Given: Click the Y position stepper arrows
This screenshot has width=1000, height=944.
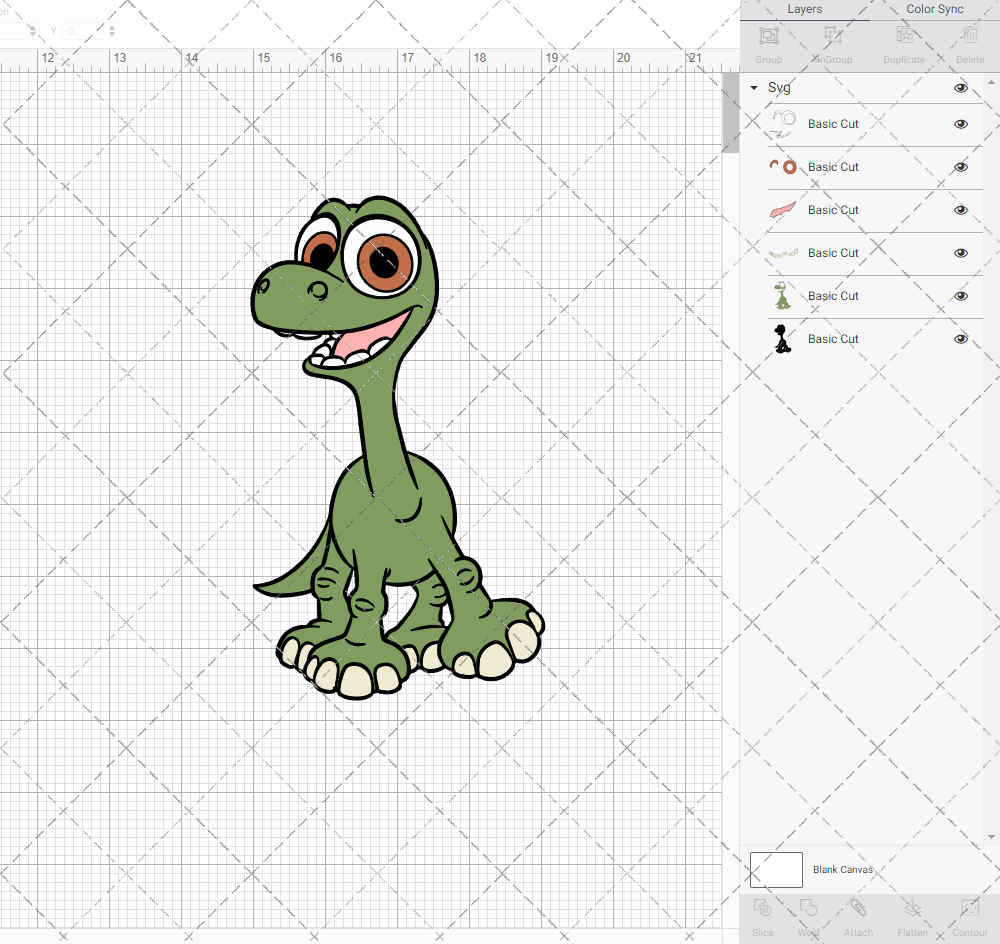Looking at the screenshot, I should tap(112, 31).
